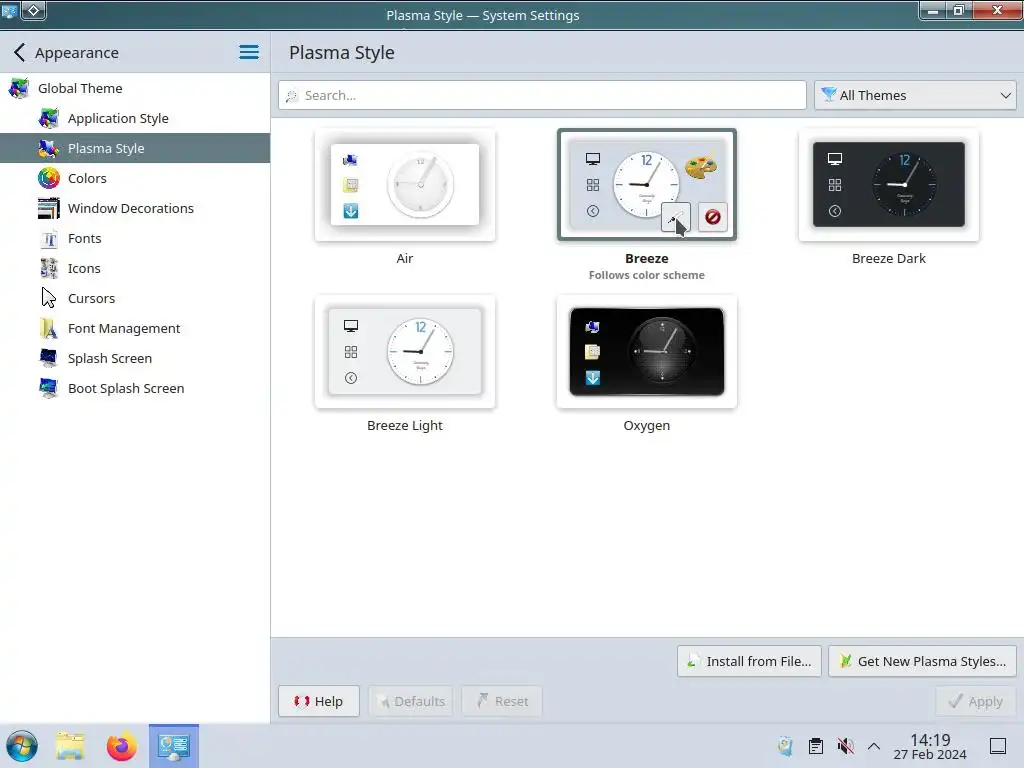Open Fonts settings
Viewport: 1024px width, 768px height.
click(x=135, y=238)
